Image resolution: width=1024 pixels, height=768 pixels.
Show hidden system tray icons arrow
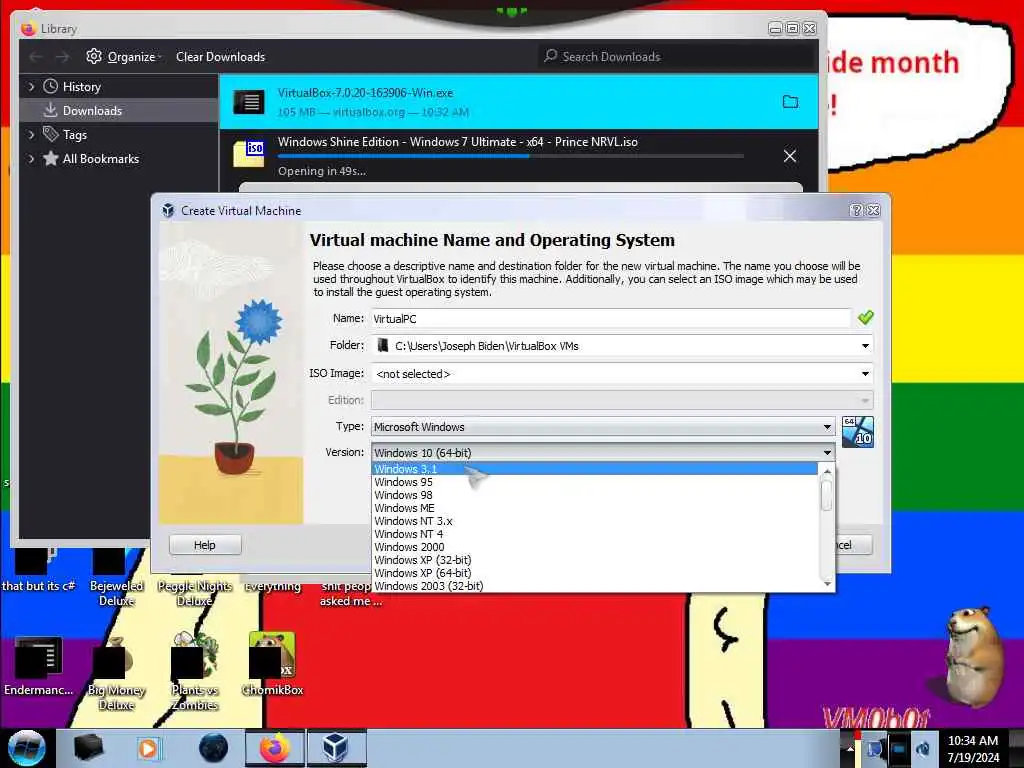[850, 749]
